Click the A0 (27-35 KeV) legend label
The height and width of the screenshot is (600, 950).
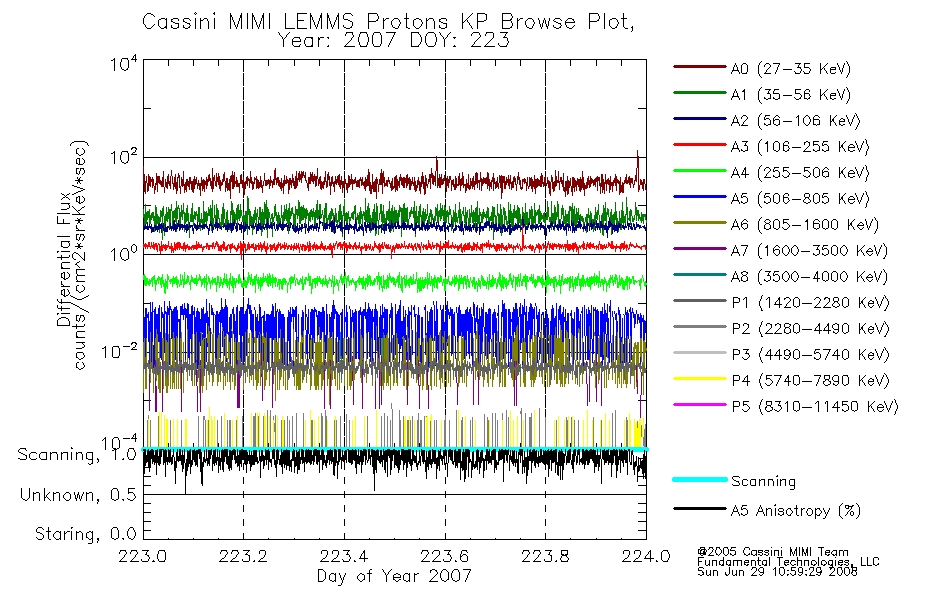coord(790,69)
